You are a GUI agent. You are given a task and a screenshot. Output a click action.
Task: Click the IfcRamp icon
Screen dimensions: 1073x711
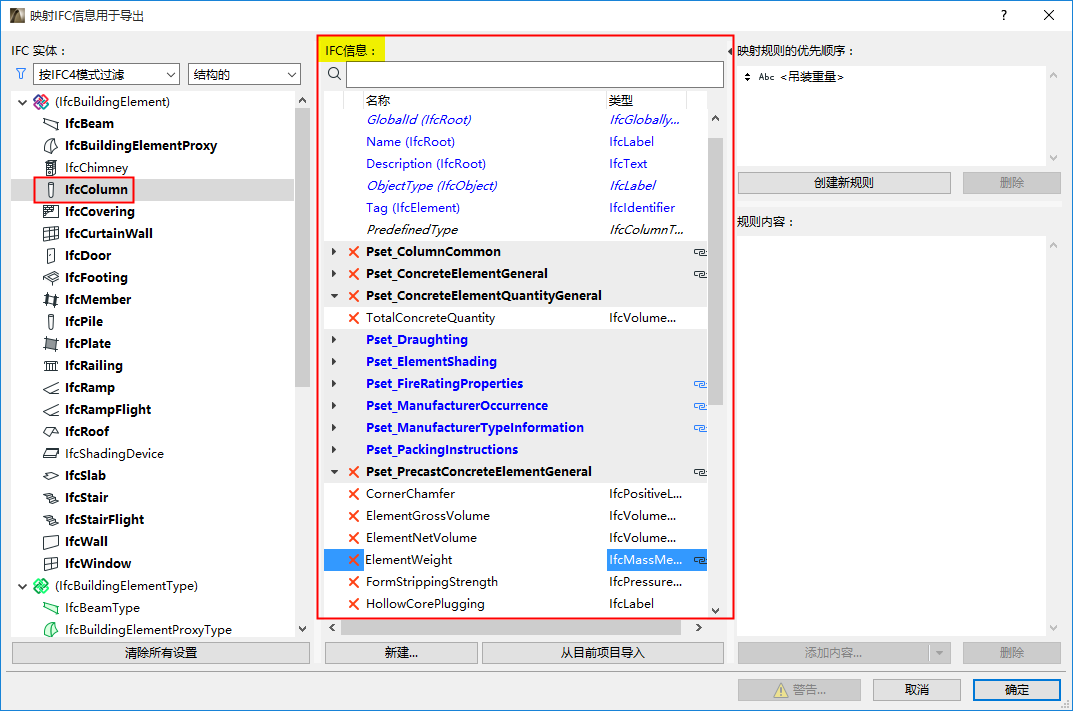[51, 388]
